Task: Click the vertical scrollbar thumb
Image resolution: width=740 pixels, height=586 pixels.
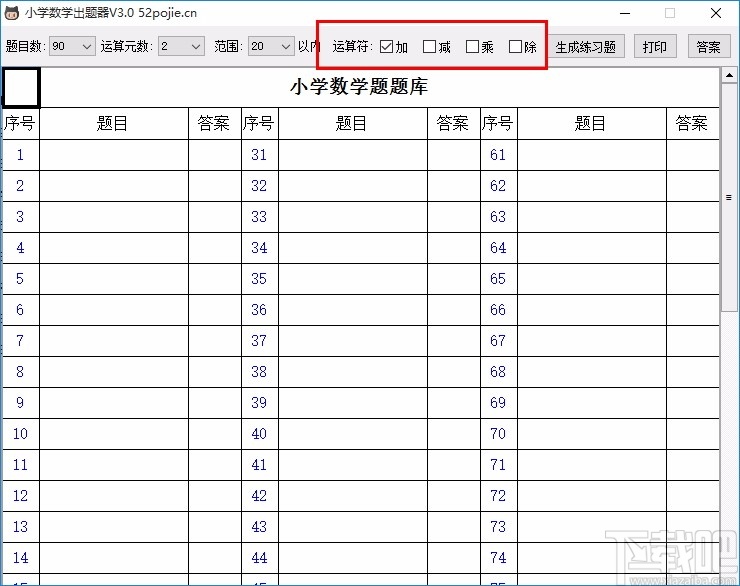Action: [729, 197]
